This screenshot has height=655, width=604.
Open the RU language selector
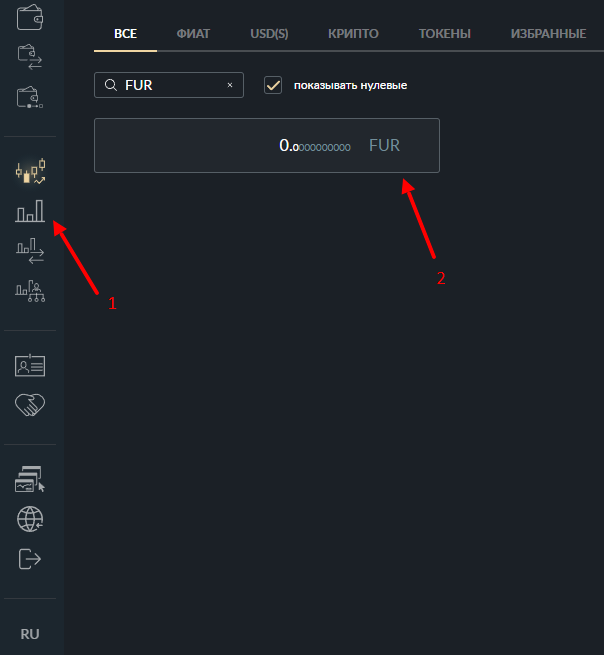tap(30, 634)
